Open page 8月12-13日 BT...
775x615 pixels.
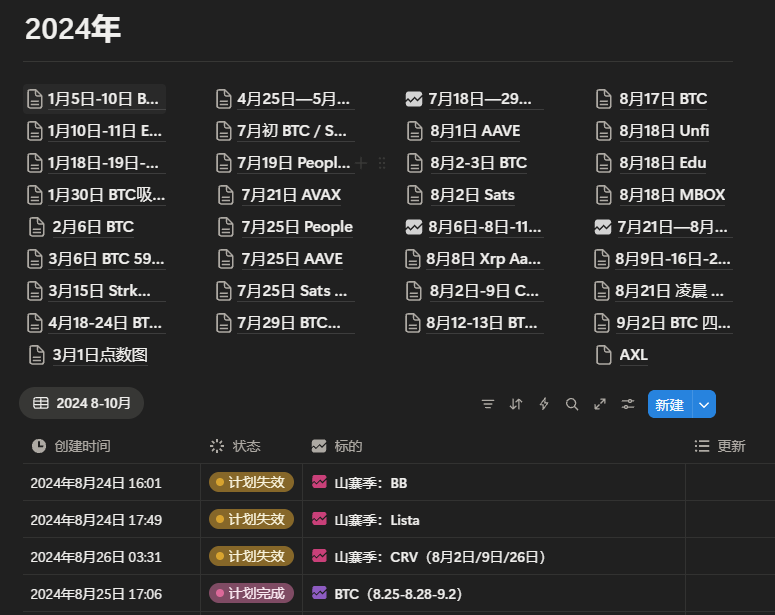tap(481, 323)
